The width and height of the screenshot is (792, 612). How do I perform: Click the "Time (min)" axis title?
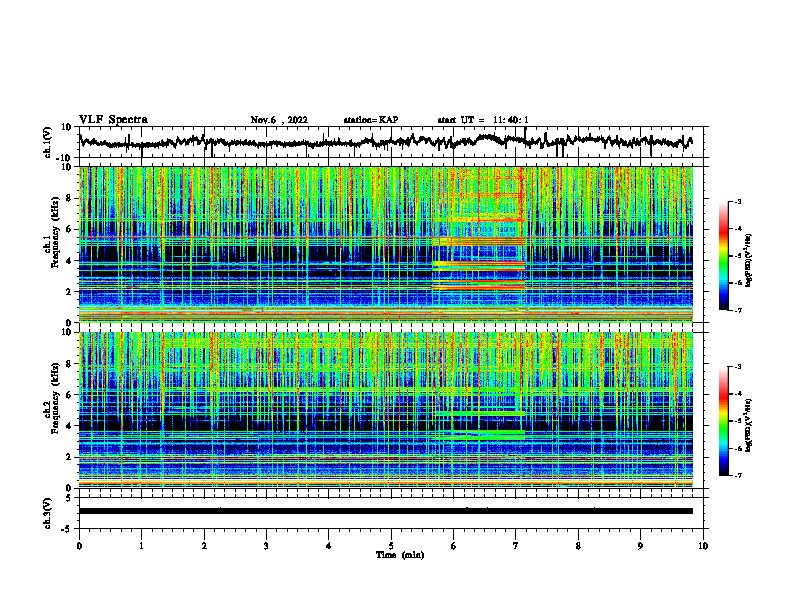[x=400, y=555]
